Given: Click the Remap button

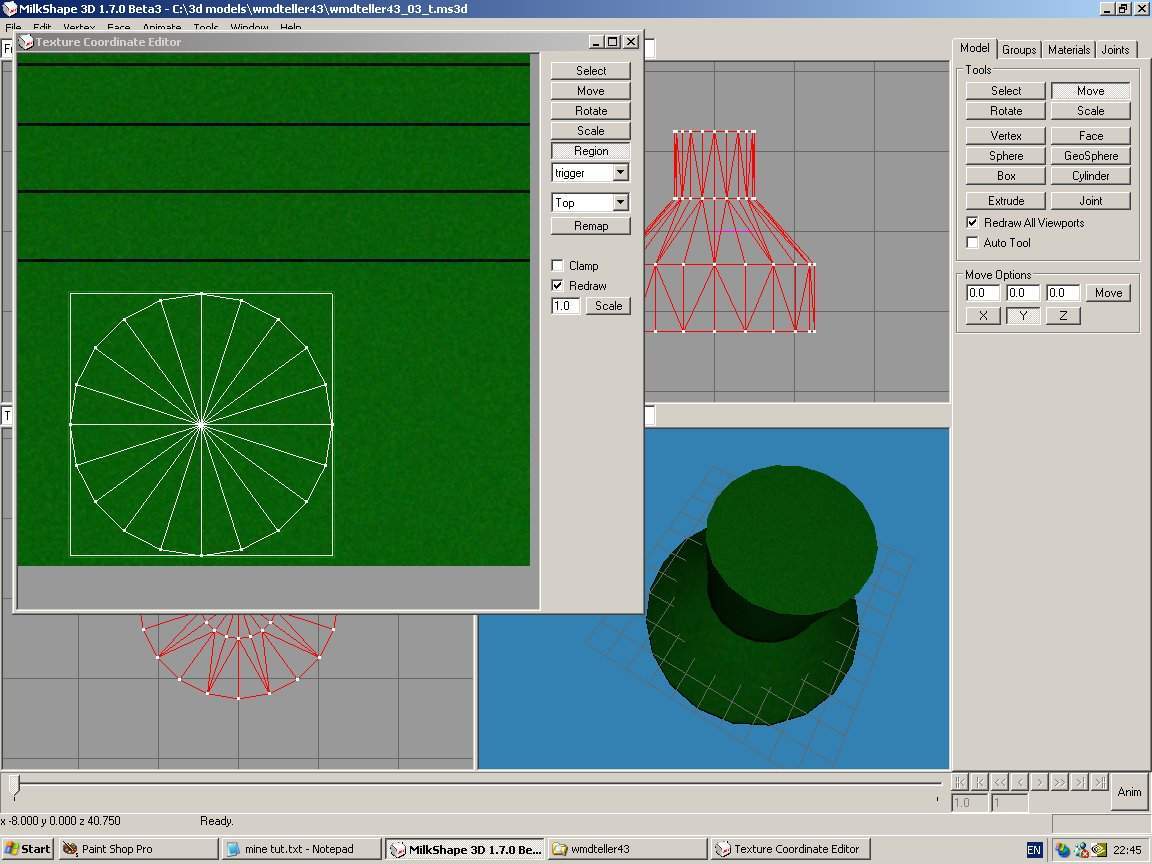Looking at the screenshot, I should point(591,226).
